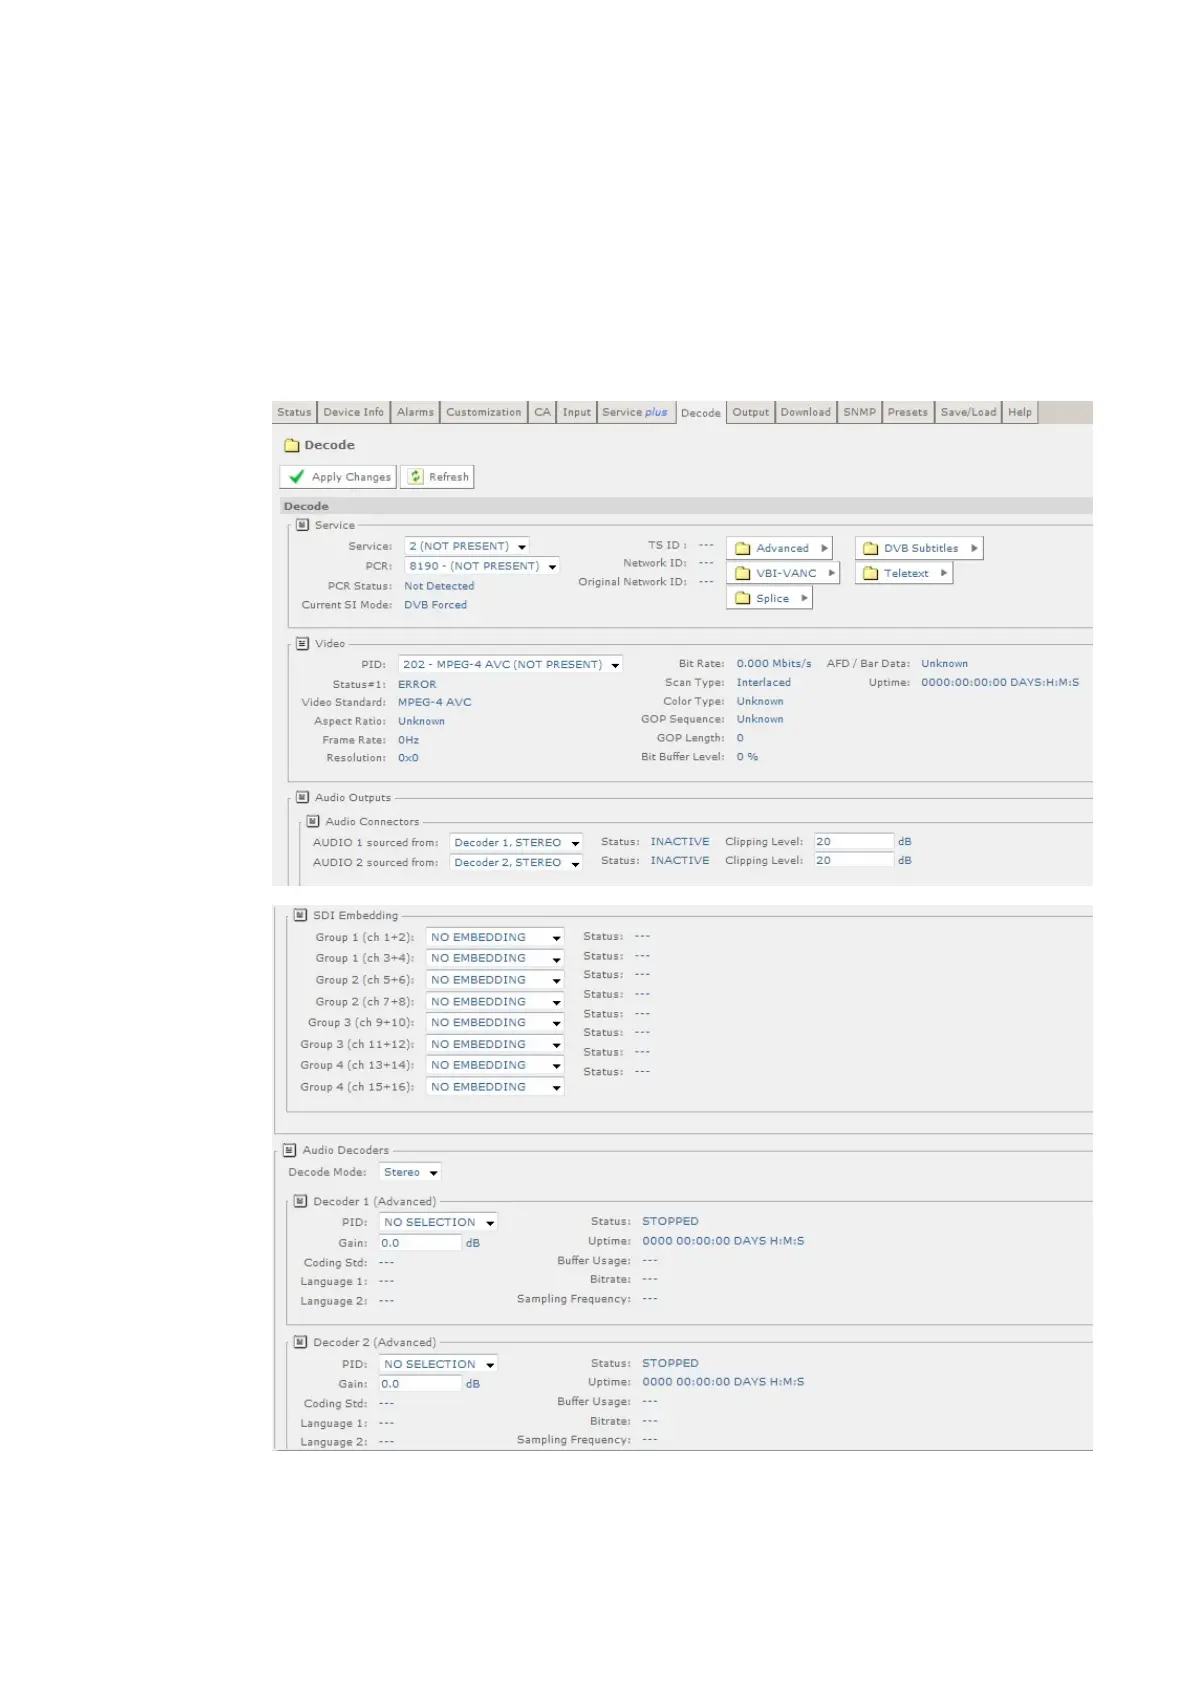Collapse the Service section icon
1190x1684 pixels.
(302, 525)
